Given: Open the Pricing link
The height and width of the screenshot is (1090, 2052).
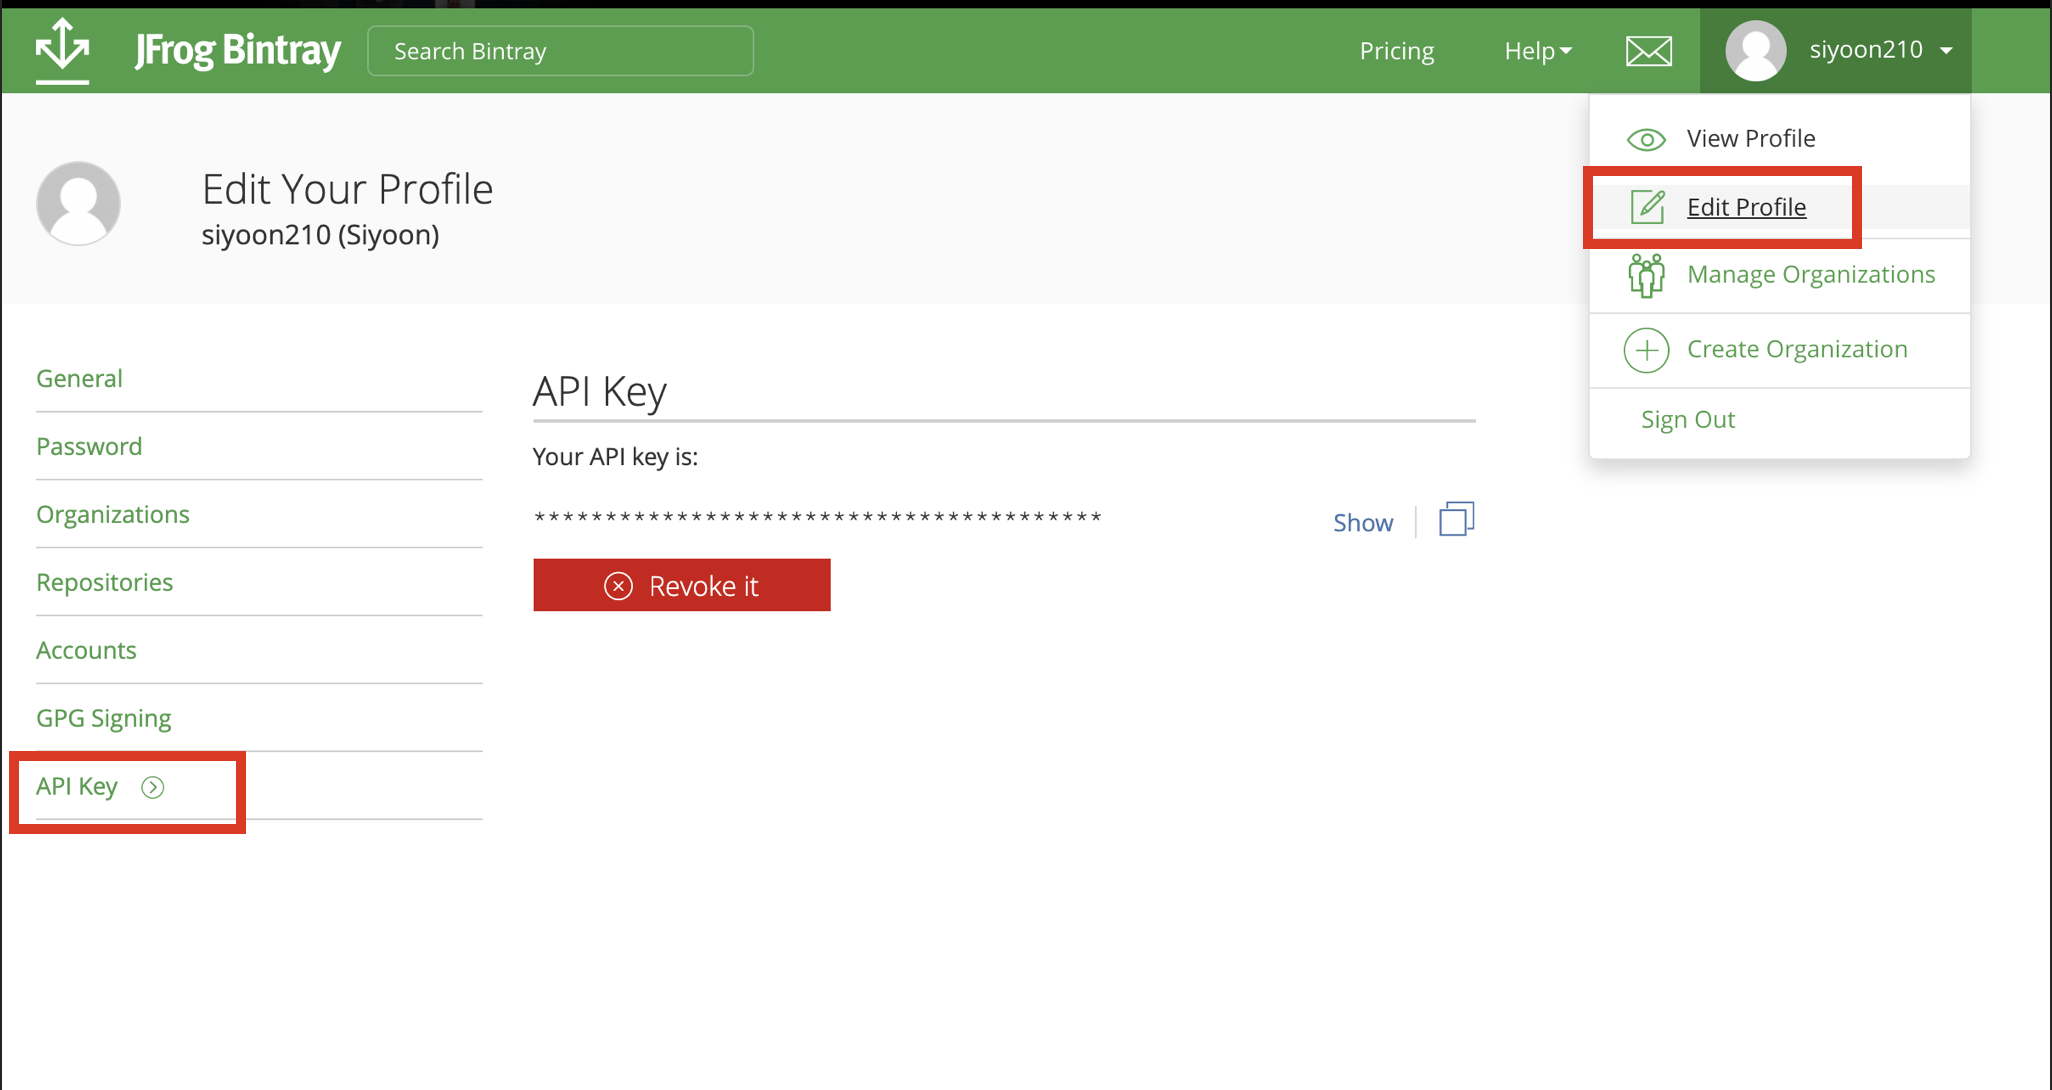Looking at the screenshot, I should (1396, 51).
